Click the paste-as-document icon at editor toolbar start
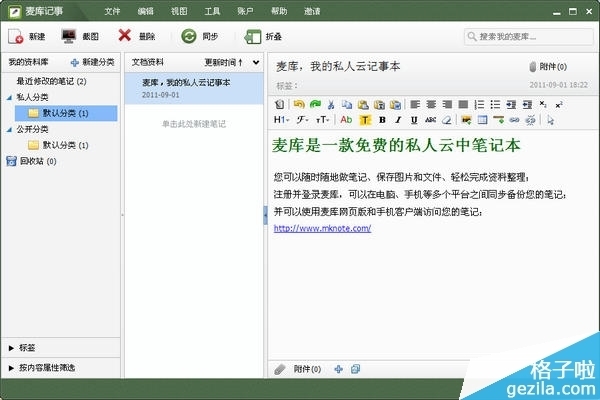This screenshot has height=400, width=600. pyautogui.click(x=279, y=104)
